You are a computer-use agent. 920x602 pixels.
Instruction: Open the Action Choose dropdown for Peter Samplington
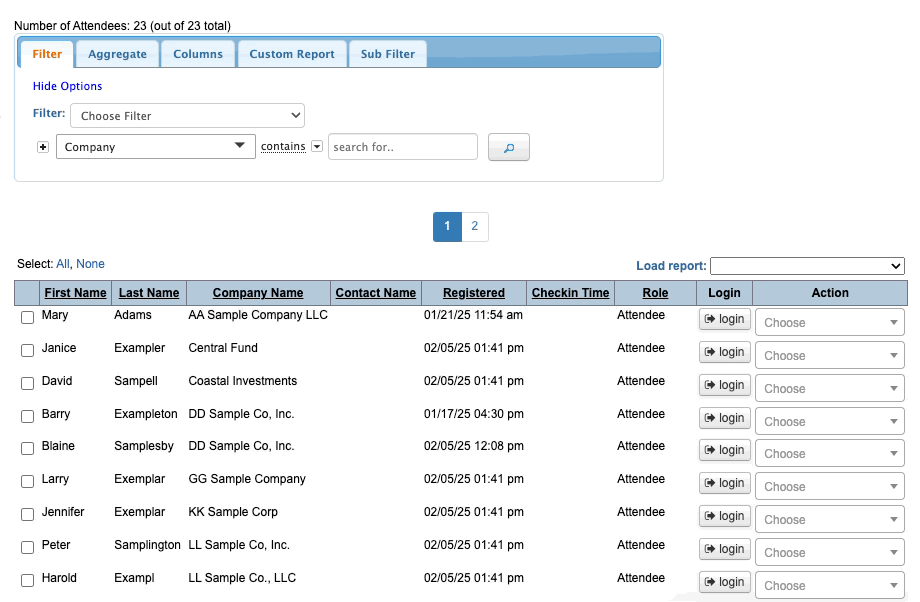[x=830, y=552]
